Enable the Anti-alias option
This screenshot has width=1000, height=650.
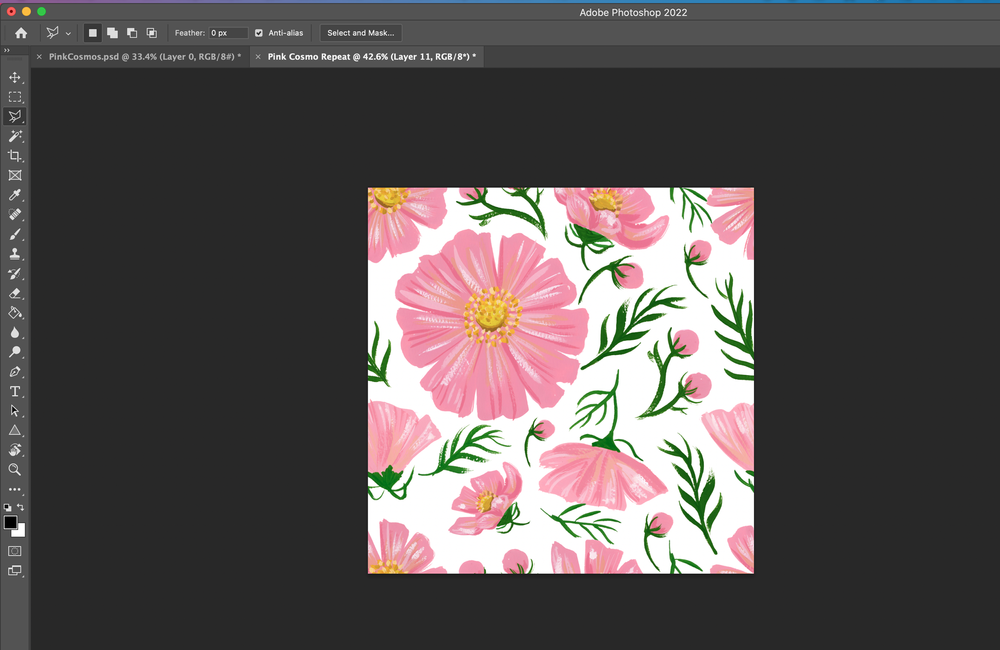coord(258,32)
